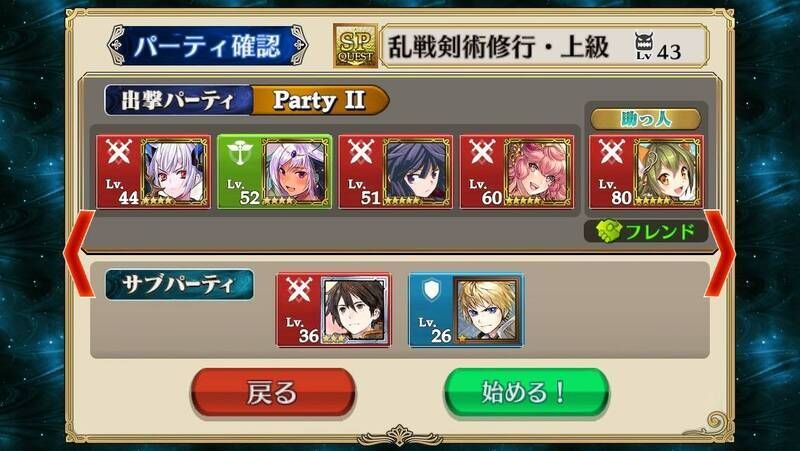
Task: Select the Lv. 80 green-haired helper character
Action: click(x=646, y=171)
